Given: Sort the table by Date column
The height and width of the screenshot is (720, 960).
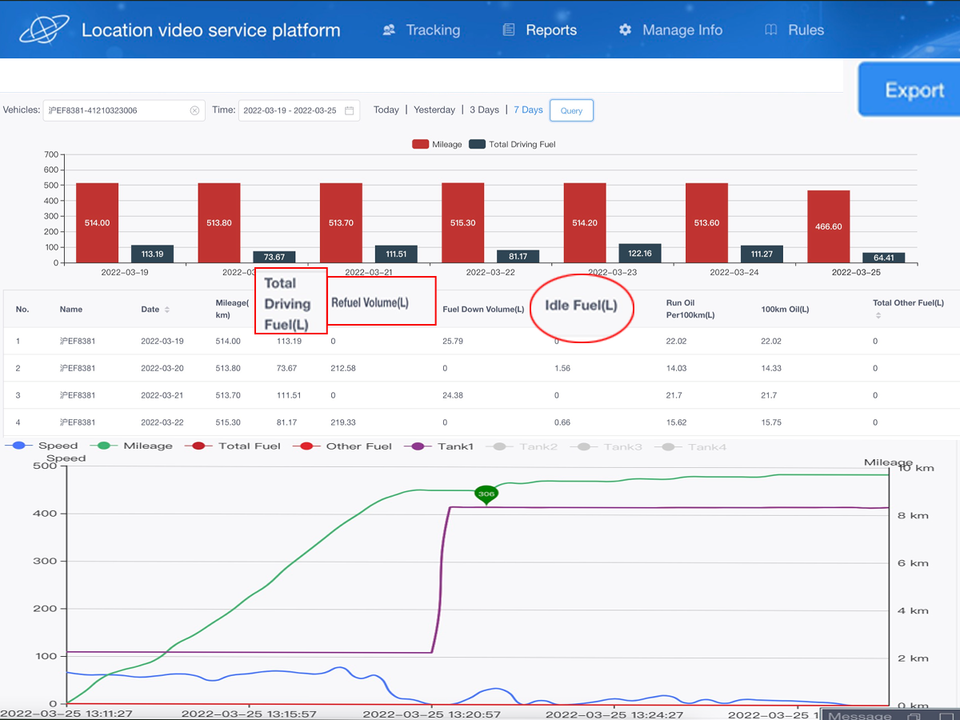Looking at the screenshot, I should click(167, 310).
